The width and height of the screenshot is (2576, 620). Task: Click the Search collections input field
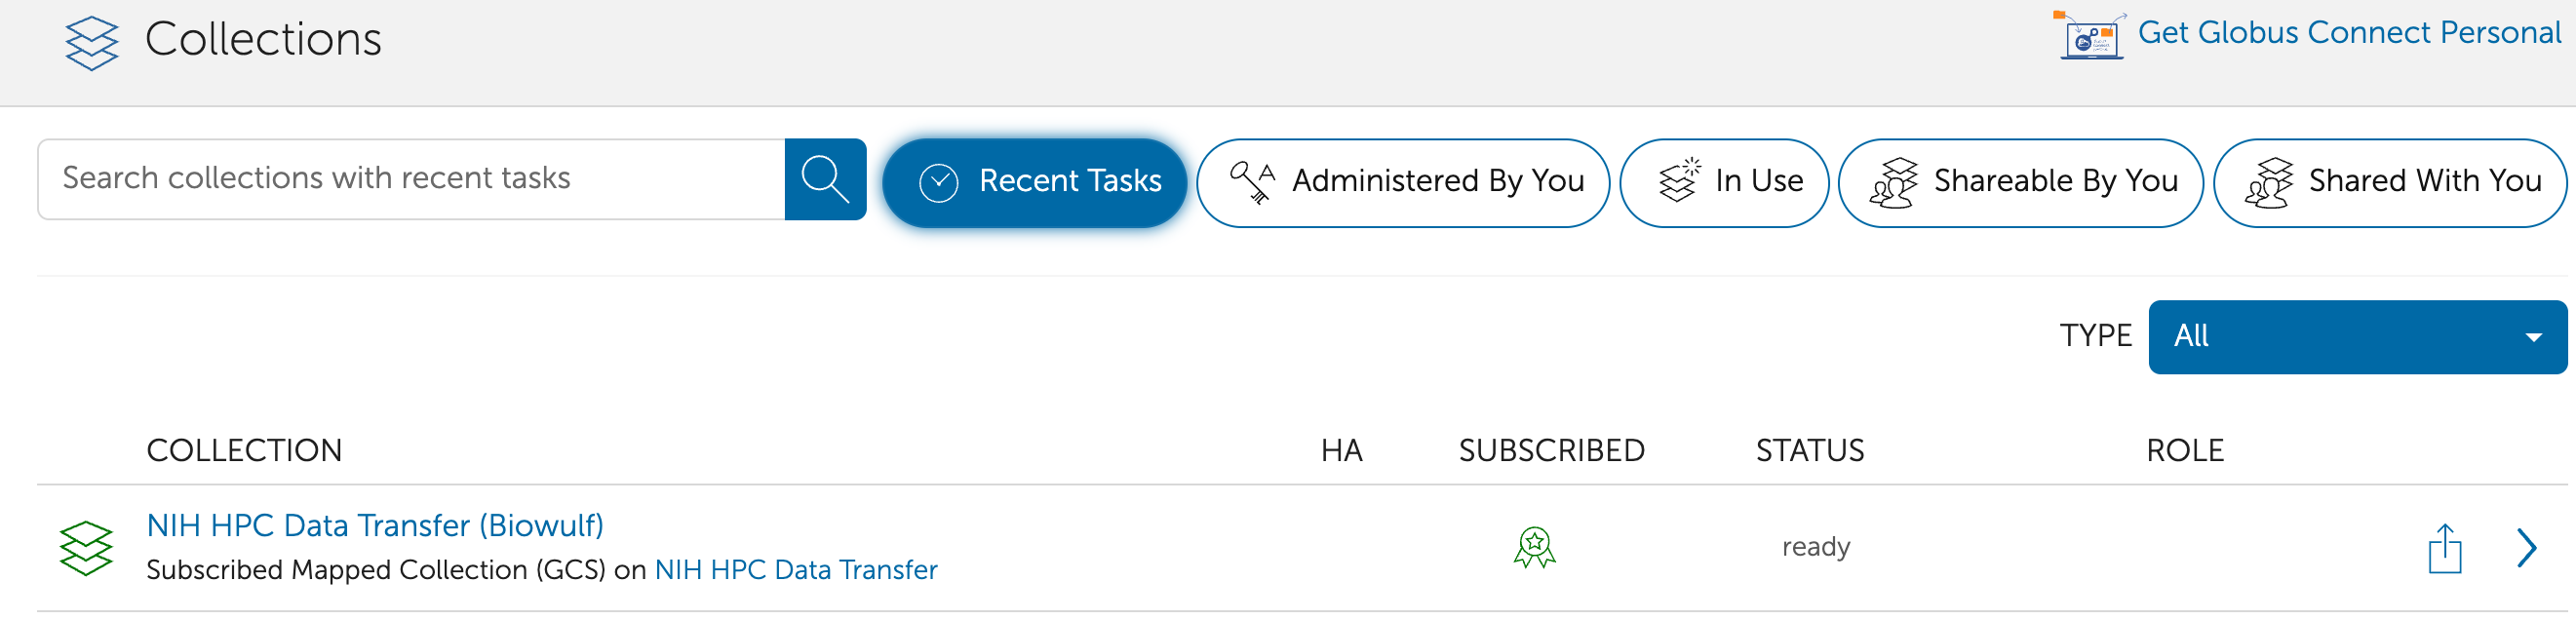pyautogui.click(x=411, y=179)
